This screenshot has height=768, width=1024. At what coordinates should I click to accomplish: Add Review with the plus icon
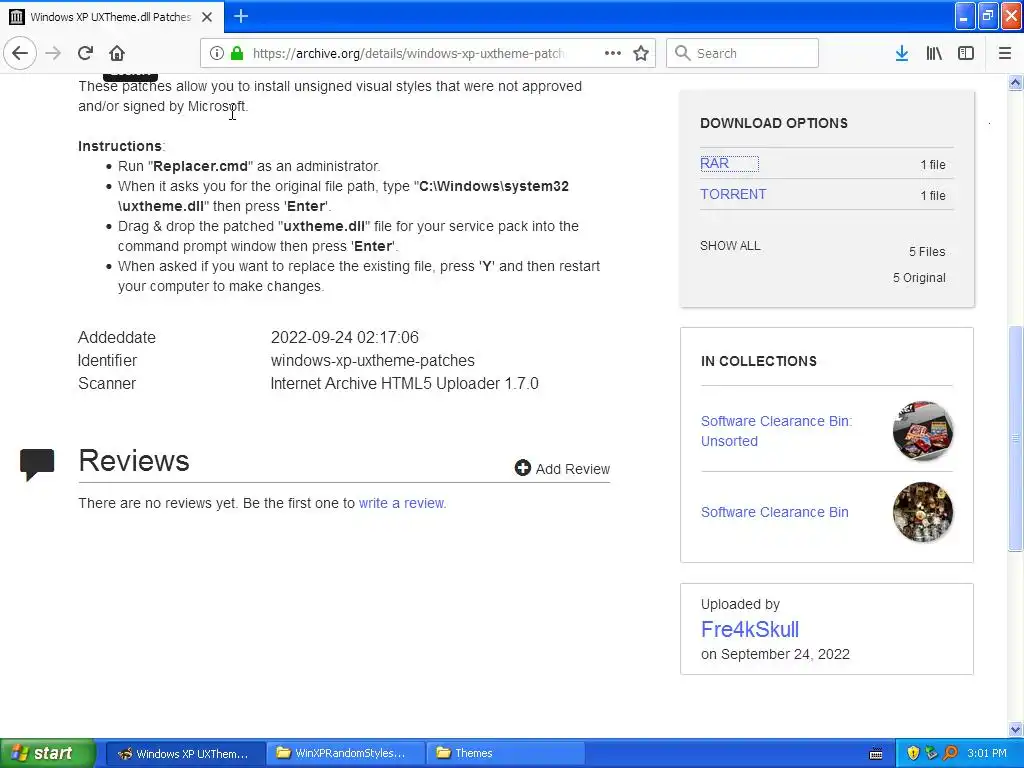tap(562, 468)
